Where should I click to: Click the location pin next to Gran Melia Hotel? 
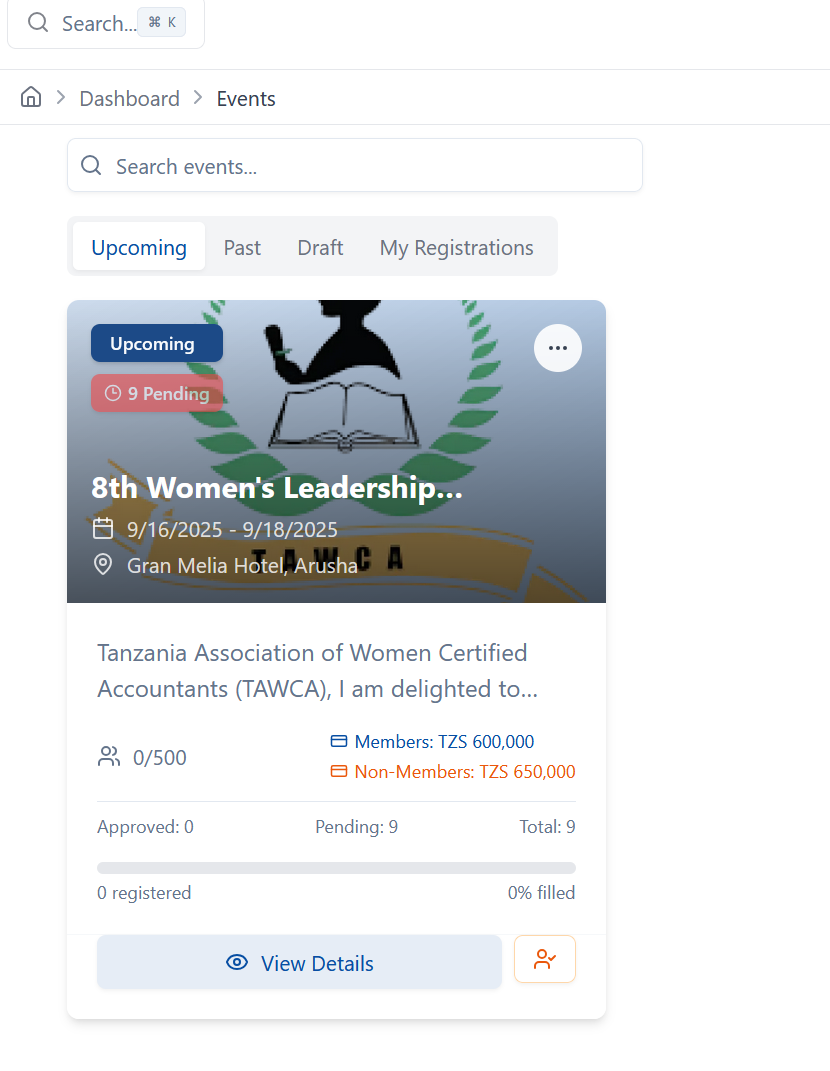tap(103, 565)
